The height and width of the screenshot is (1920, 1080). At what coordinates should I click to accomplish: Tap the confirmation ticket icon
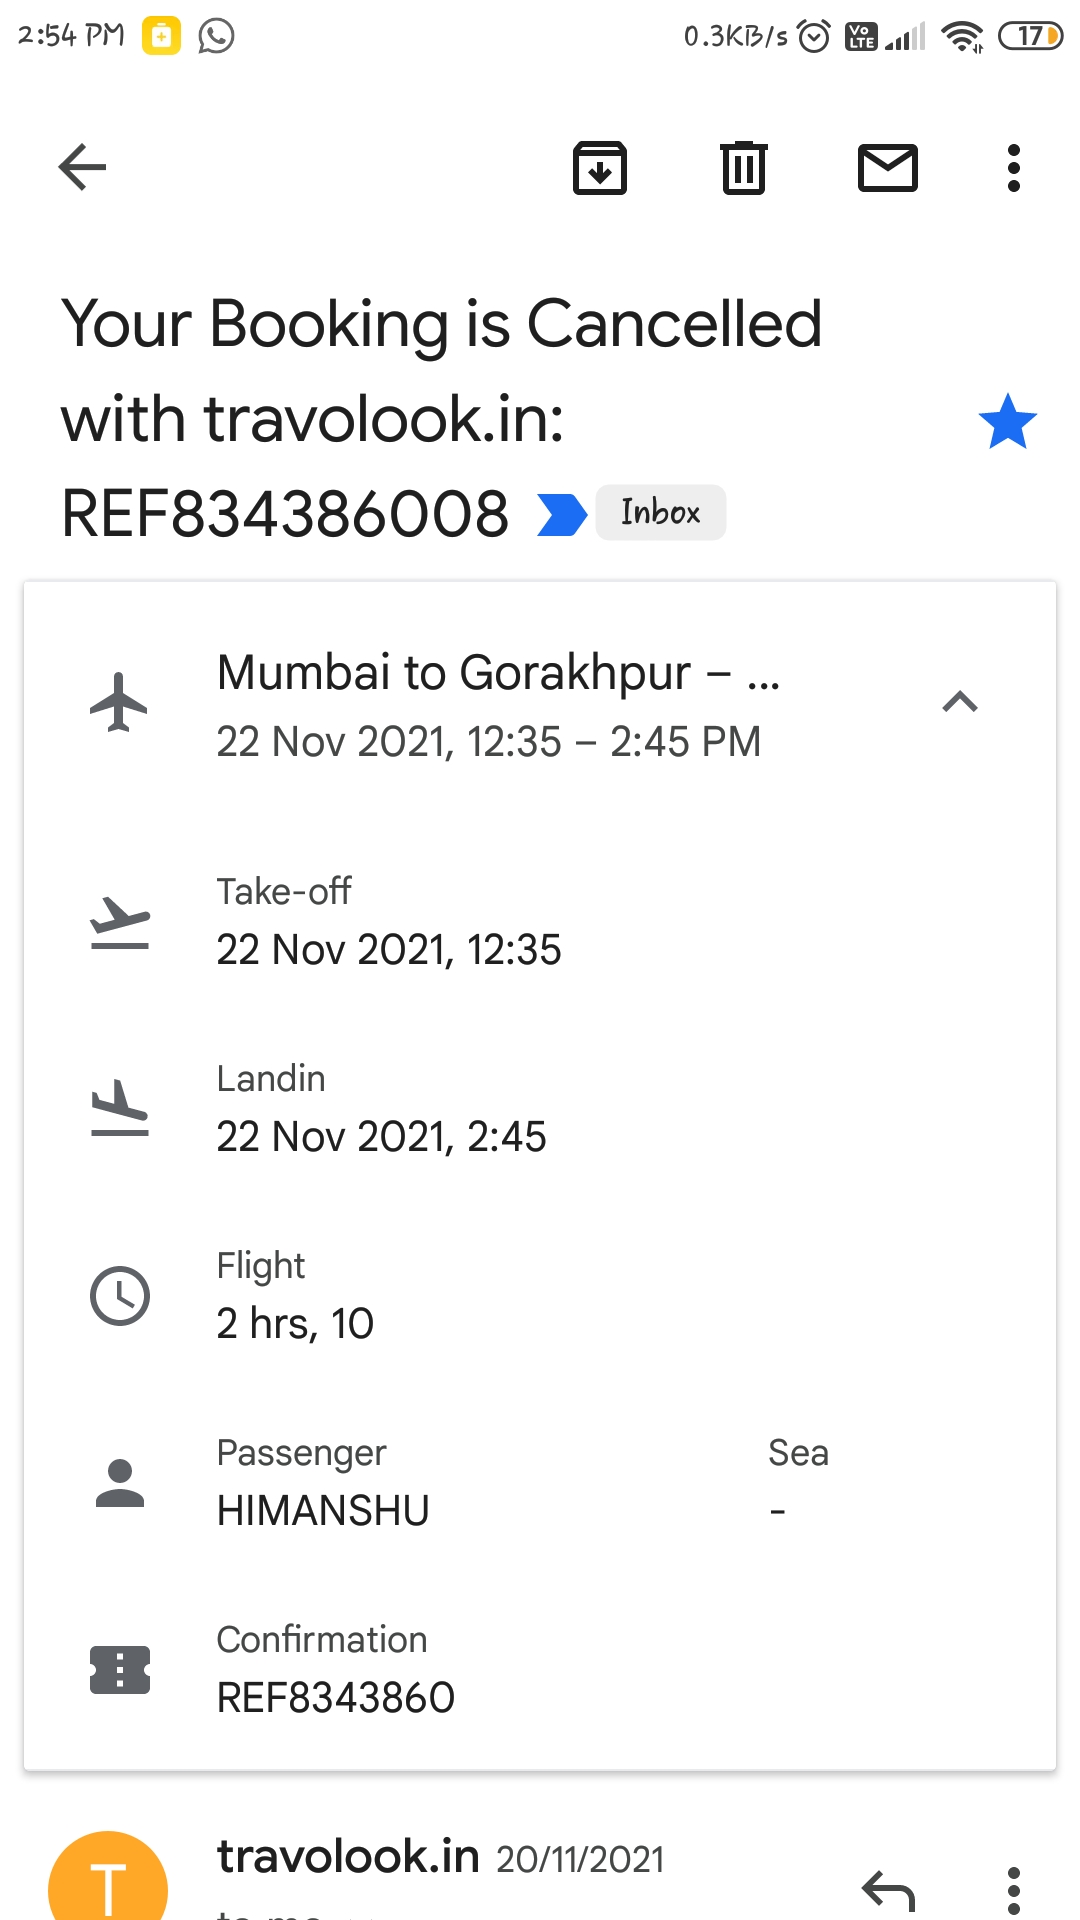[x=119, y=1670]
